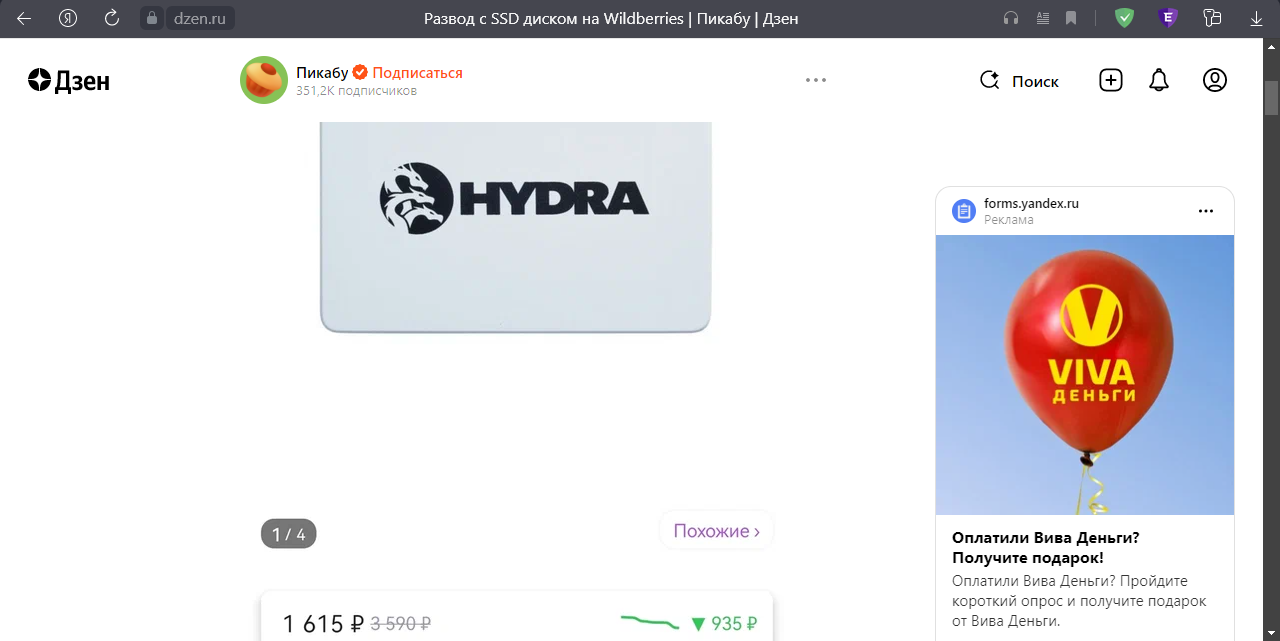Viewport: 1280px width, 641px height.
Task: Click the 1 / 4 image counter
Action: click(x=289, y=534)
